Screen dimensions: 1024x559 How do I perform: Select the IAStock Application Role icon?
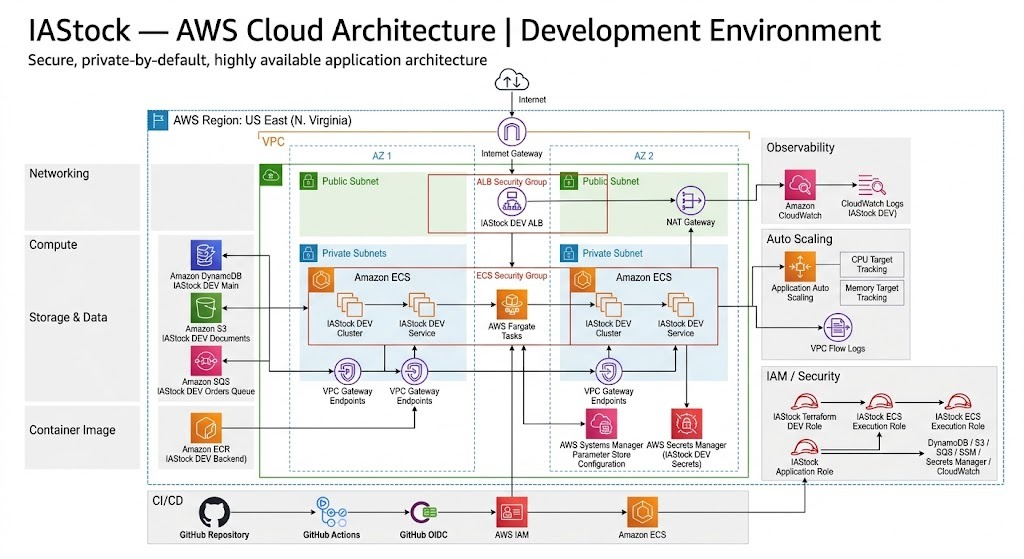[x=805, y=448]
